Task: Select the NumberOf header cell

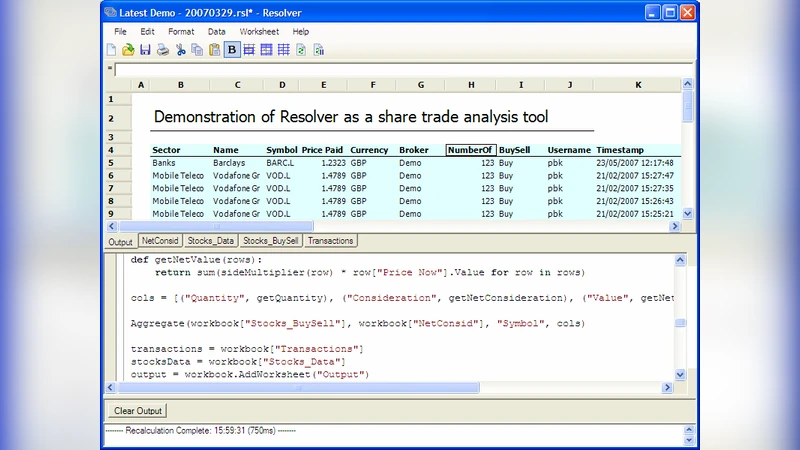Action: point(470,150)
